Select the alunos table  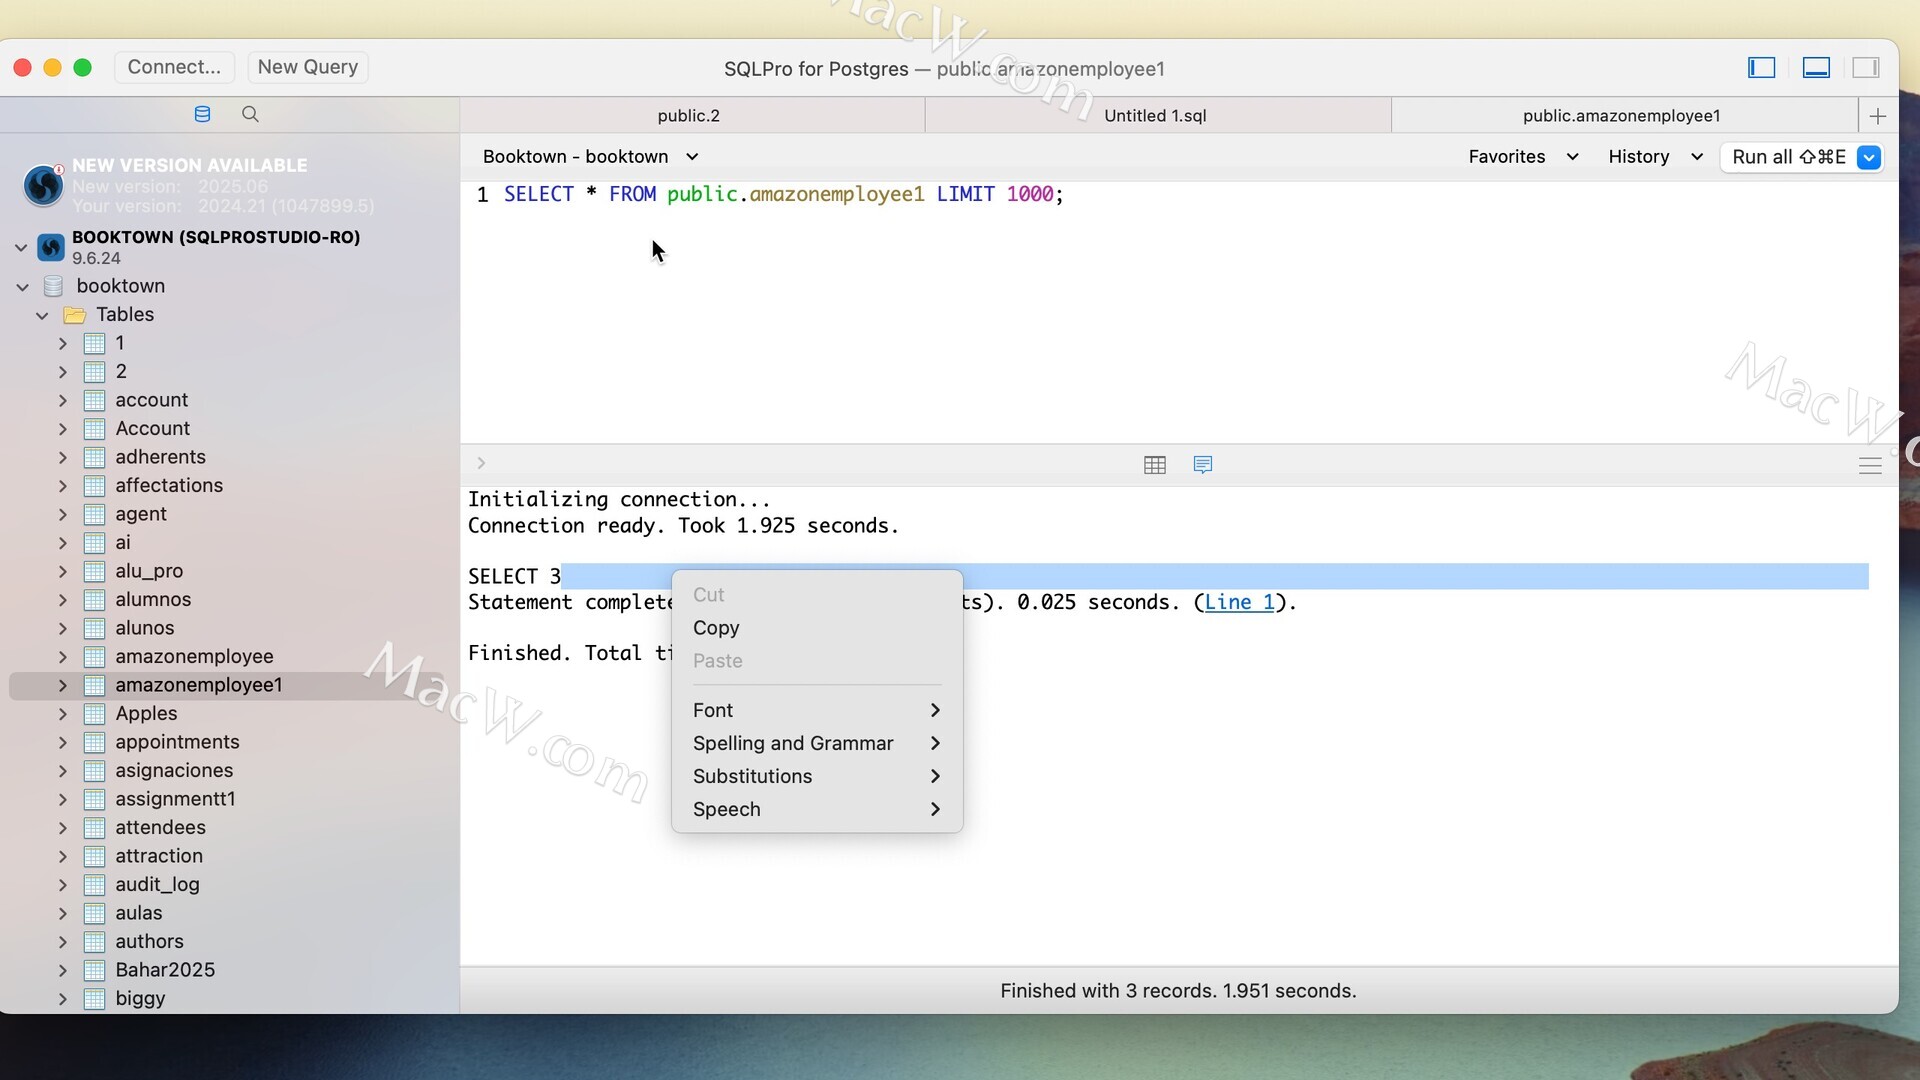point(144,628)
